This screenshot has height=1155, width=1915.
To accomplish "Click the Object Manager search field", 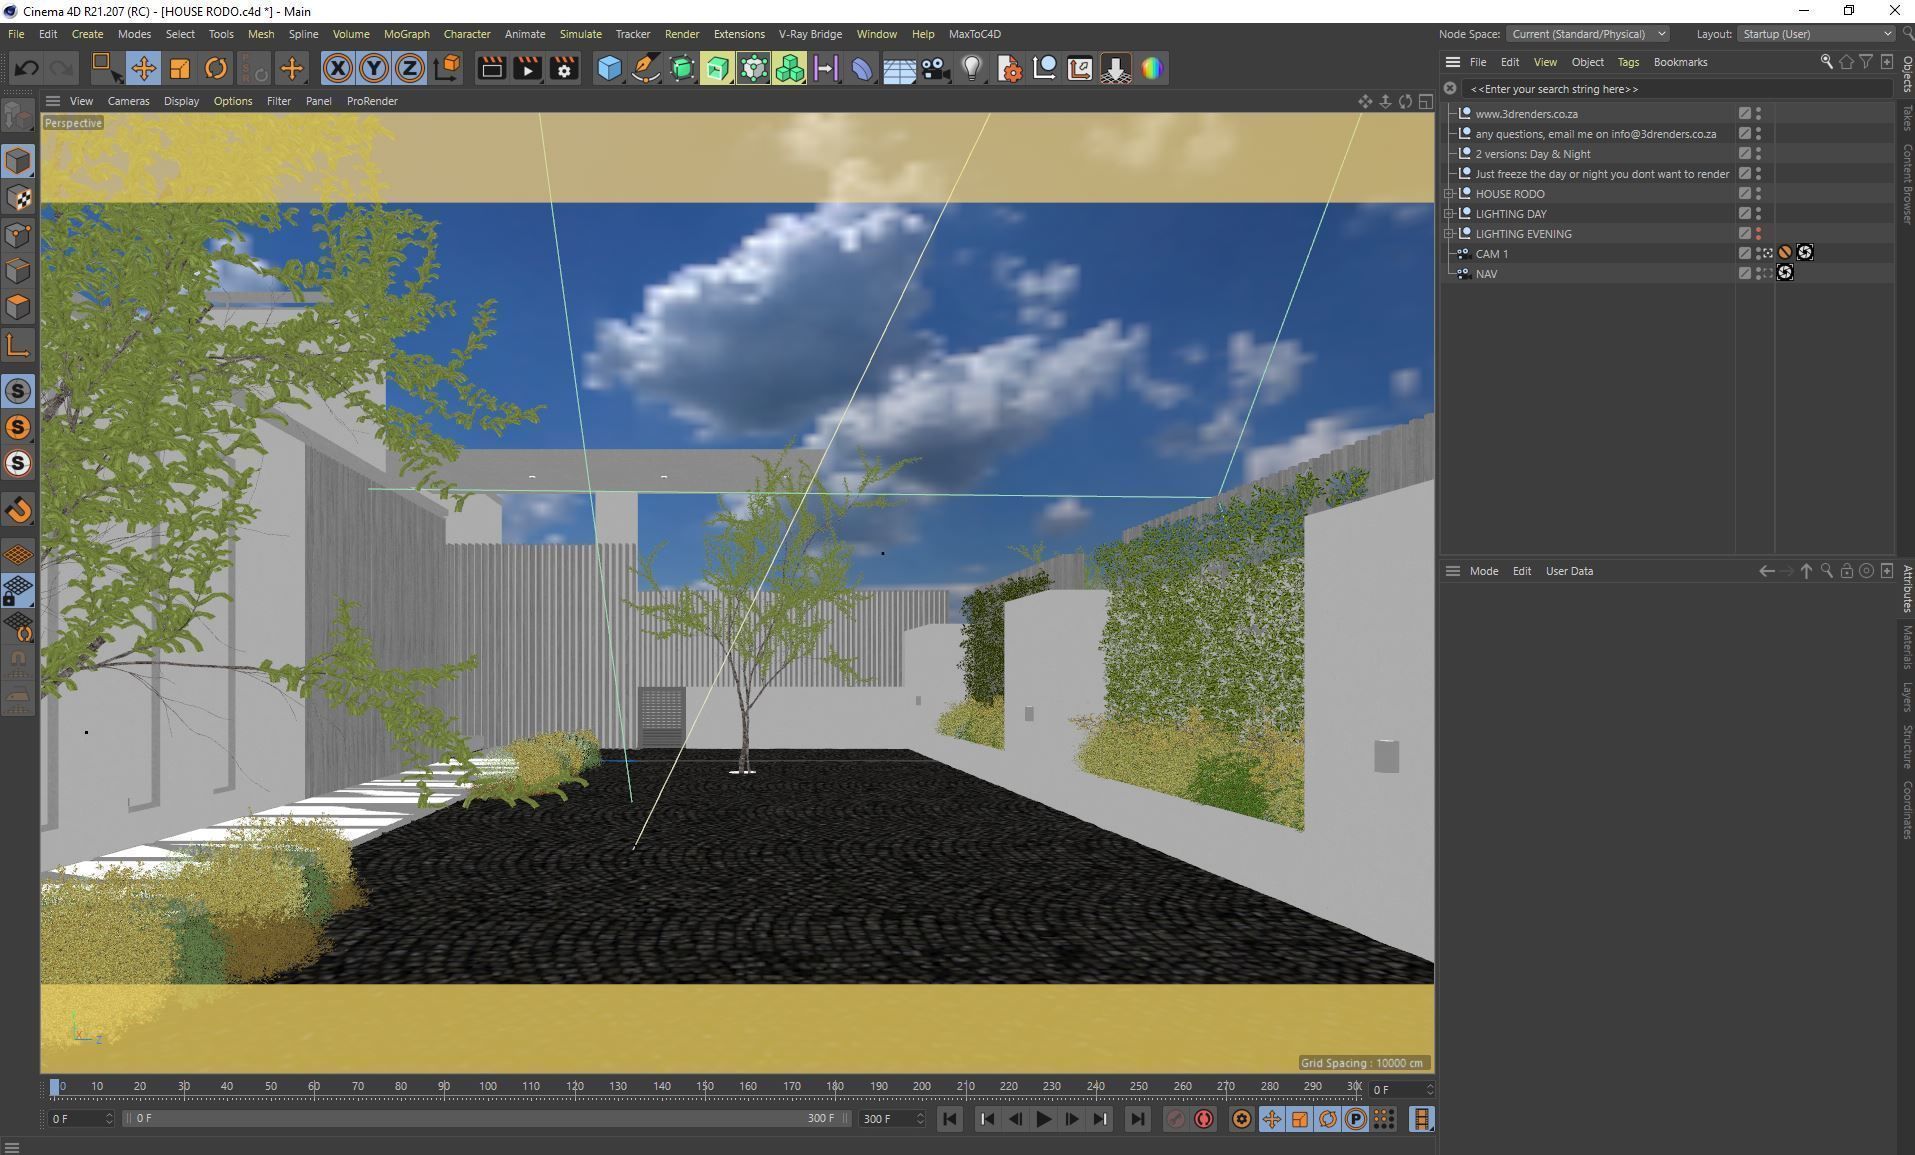I will 1675,89.
